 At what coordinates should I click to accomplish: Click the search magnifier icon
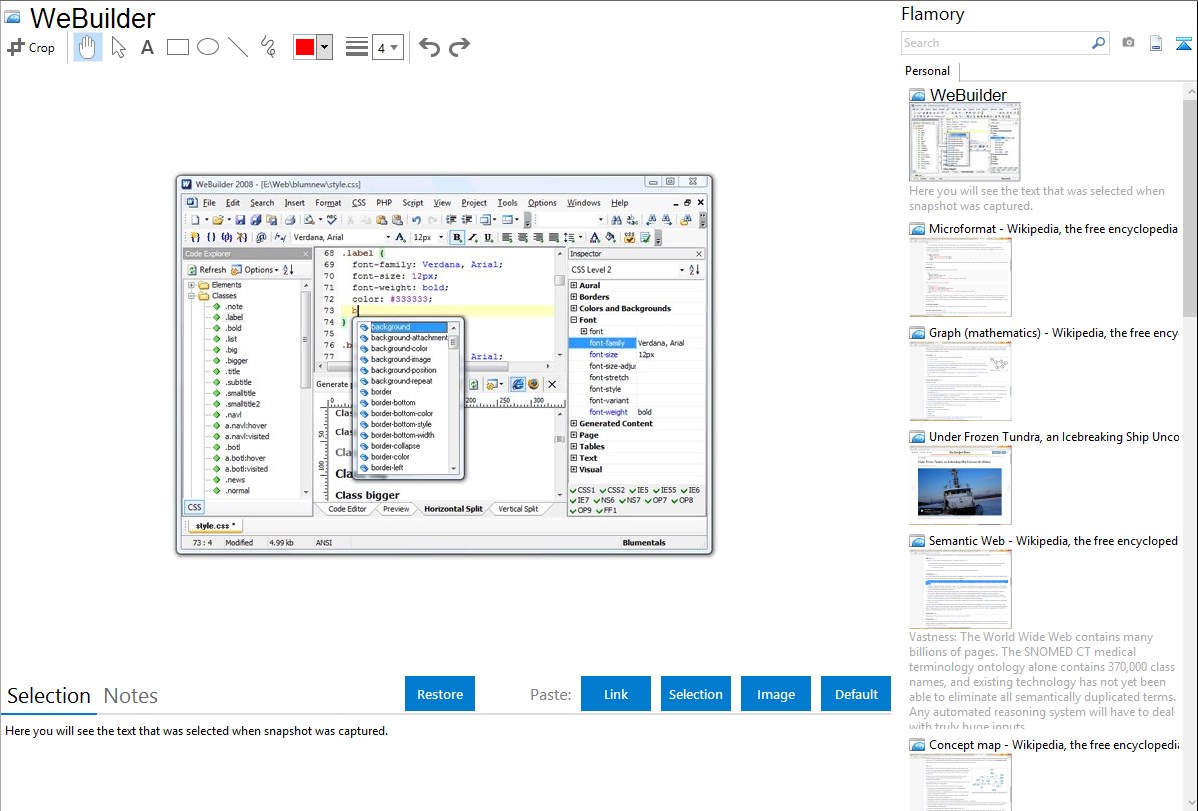1098,43
